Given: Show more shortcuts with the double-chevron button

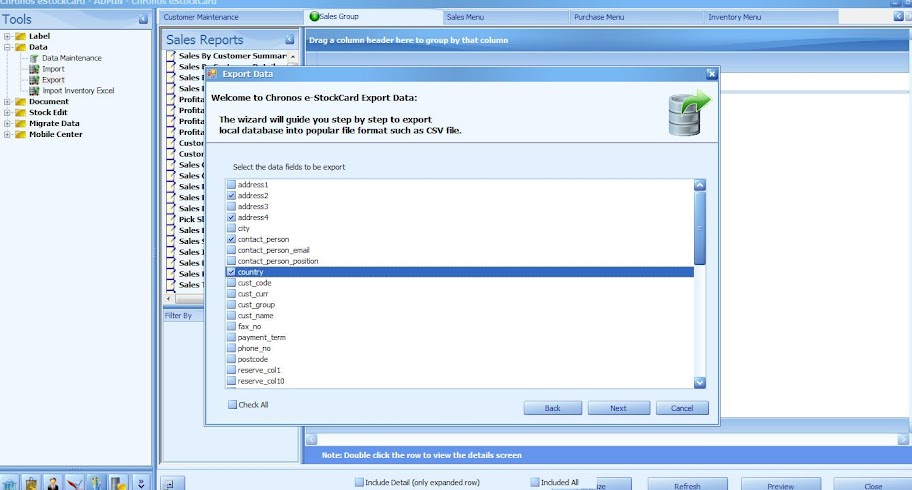Looking at the screenshot, I should 141,484.
